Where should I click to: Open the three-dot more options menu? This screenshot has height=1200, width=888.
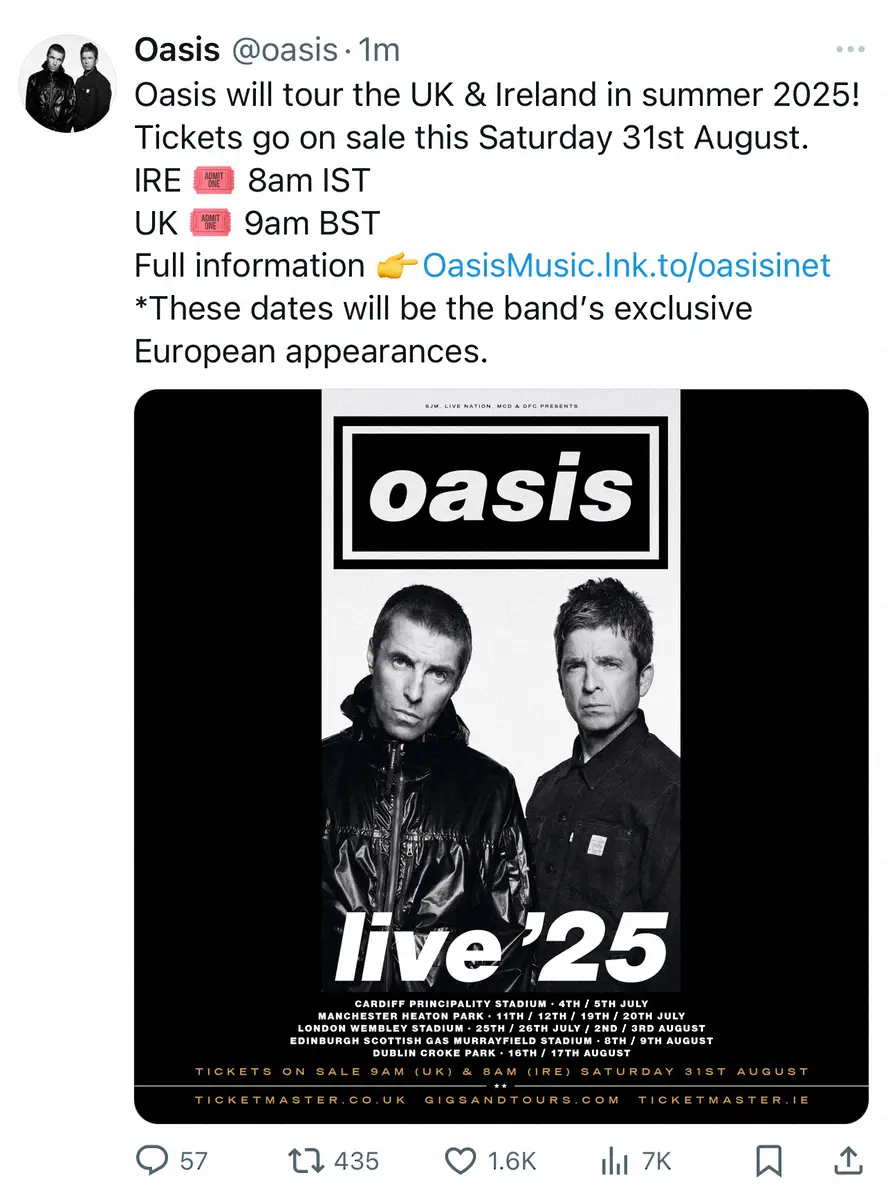852,50
